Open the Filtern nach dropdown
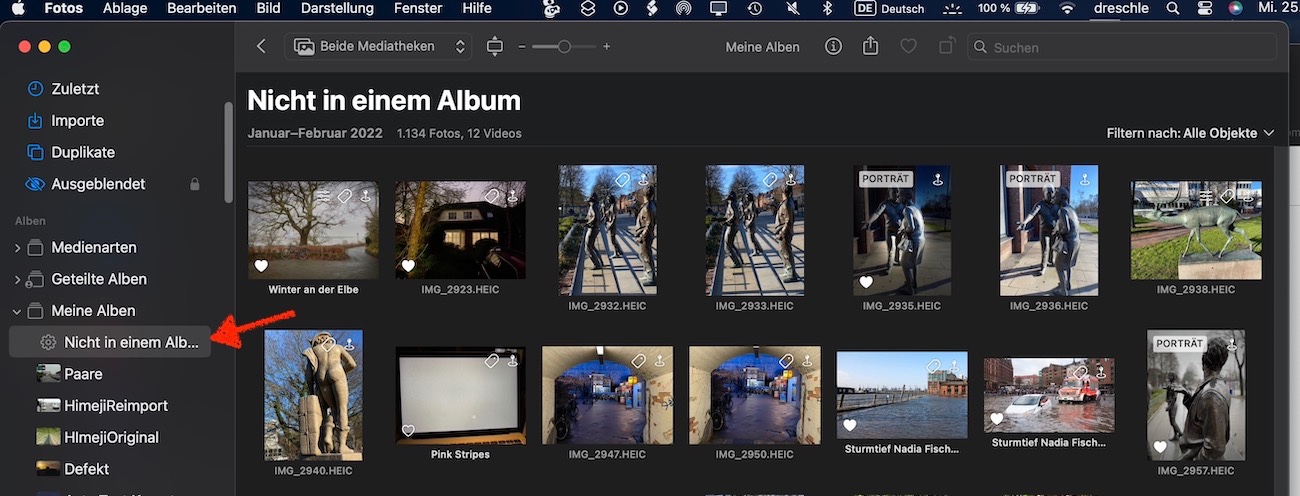The image size is (1300, 496). [1190, 133]
